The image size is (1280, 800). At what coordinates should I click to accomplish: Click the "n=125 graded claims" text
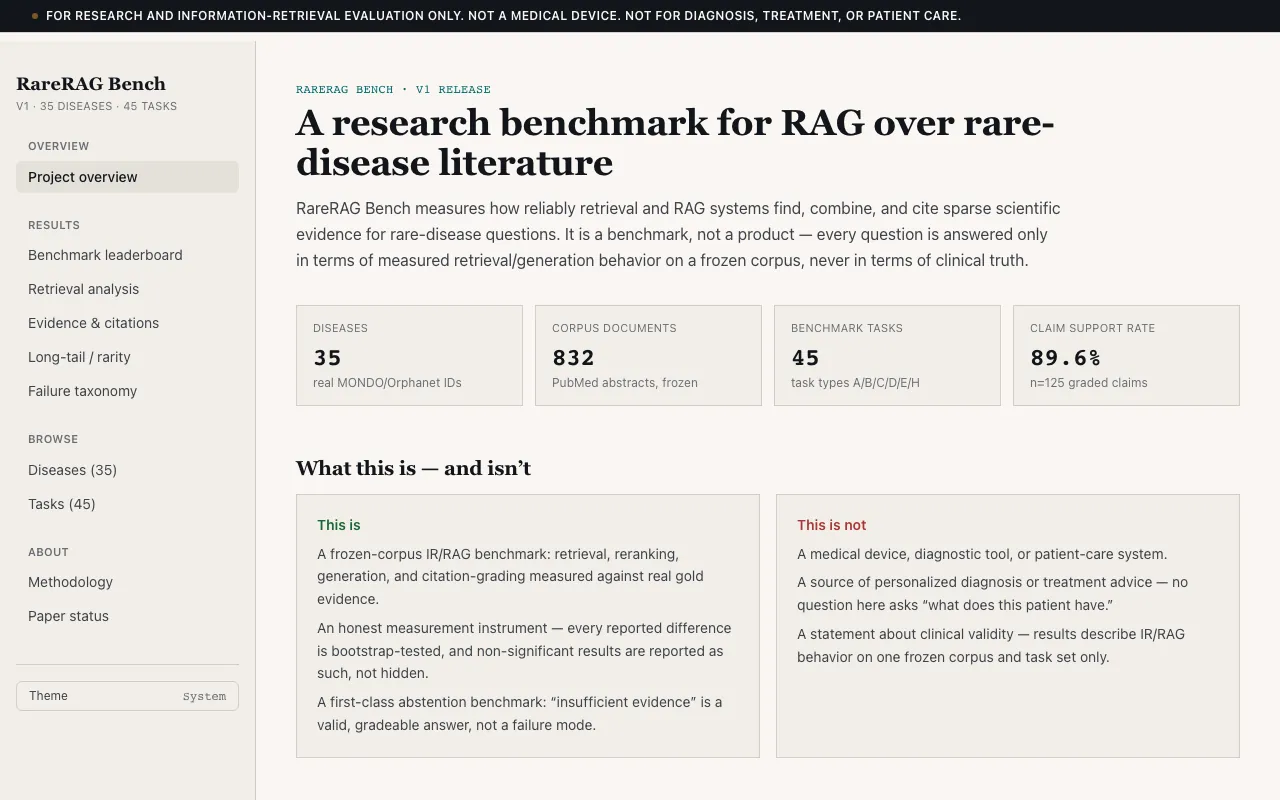(x=1089, y=382)
